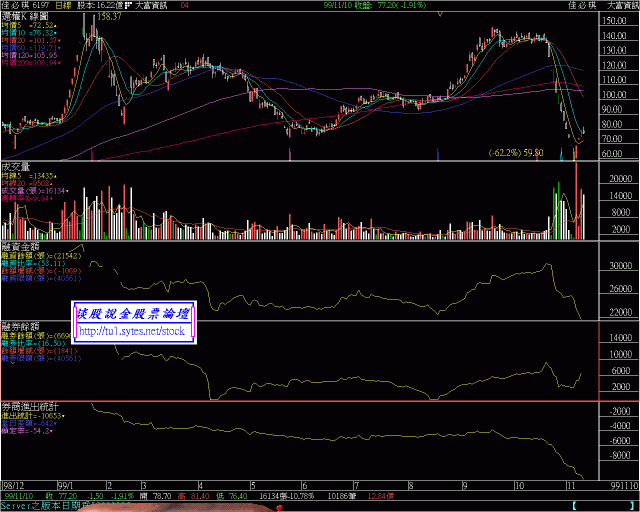Jump to month 8 on the date axis

pos(411,485)
